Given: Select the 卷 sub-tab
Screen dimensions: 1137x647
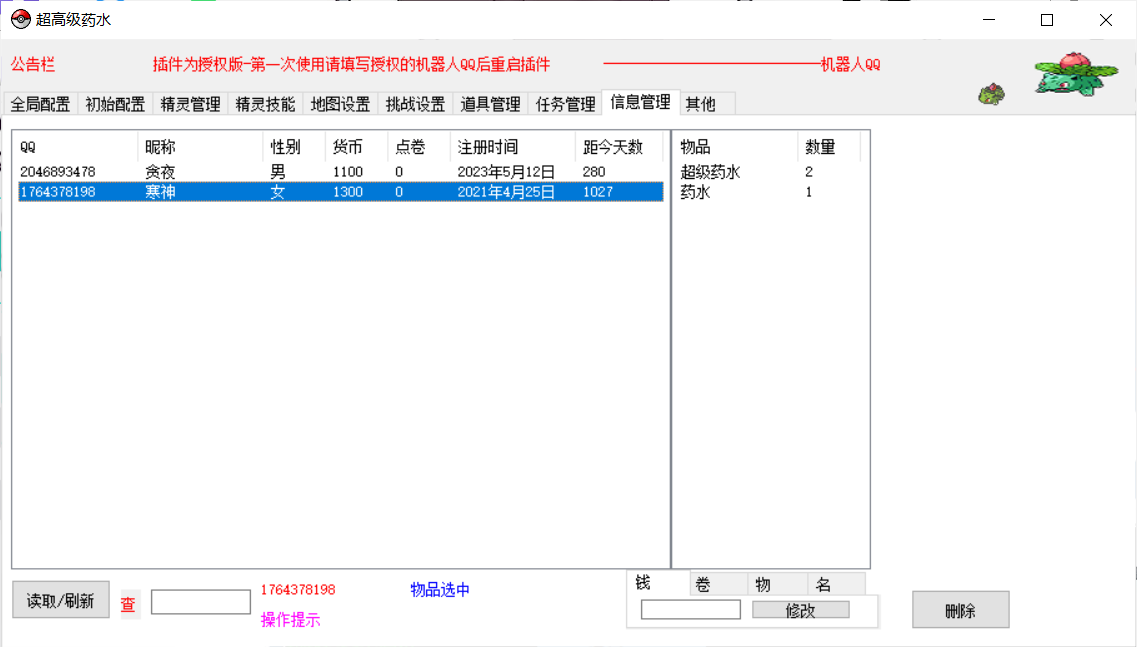Looking at the screenshot, I should (703, 585).
